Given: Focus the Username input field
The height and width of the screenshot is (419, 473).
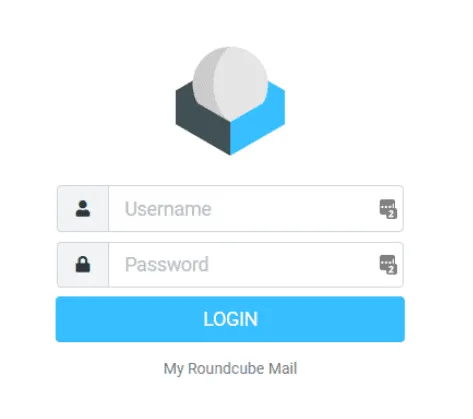Looking at the screenshot, I should point(256,209).
